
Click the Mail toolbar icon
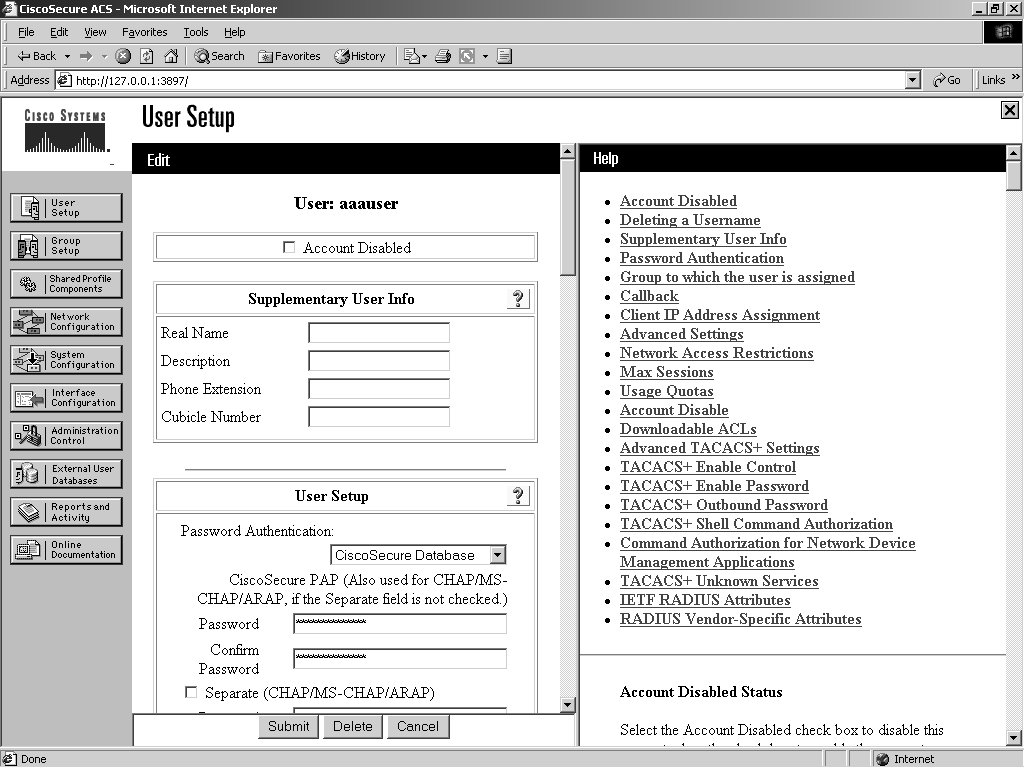pos(411,56)
